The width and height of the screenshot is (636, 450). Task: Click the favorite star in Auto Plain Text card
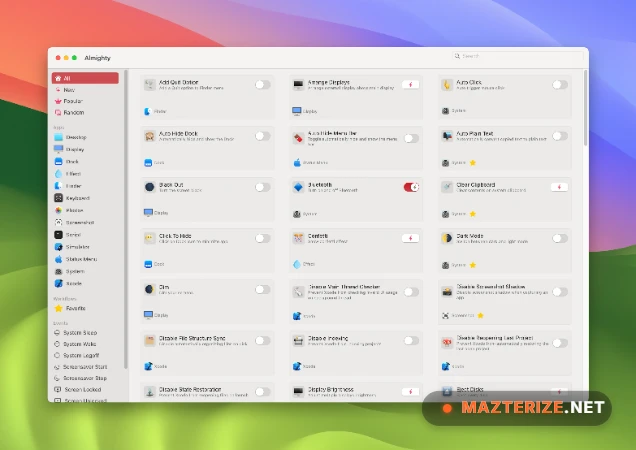click(x=473, y=163)
